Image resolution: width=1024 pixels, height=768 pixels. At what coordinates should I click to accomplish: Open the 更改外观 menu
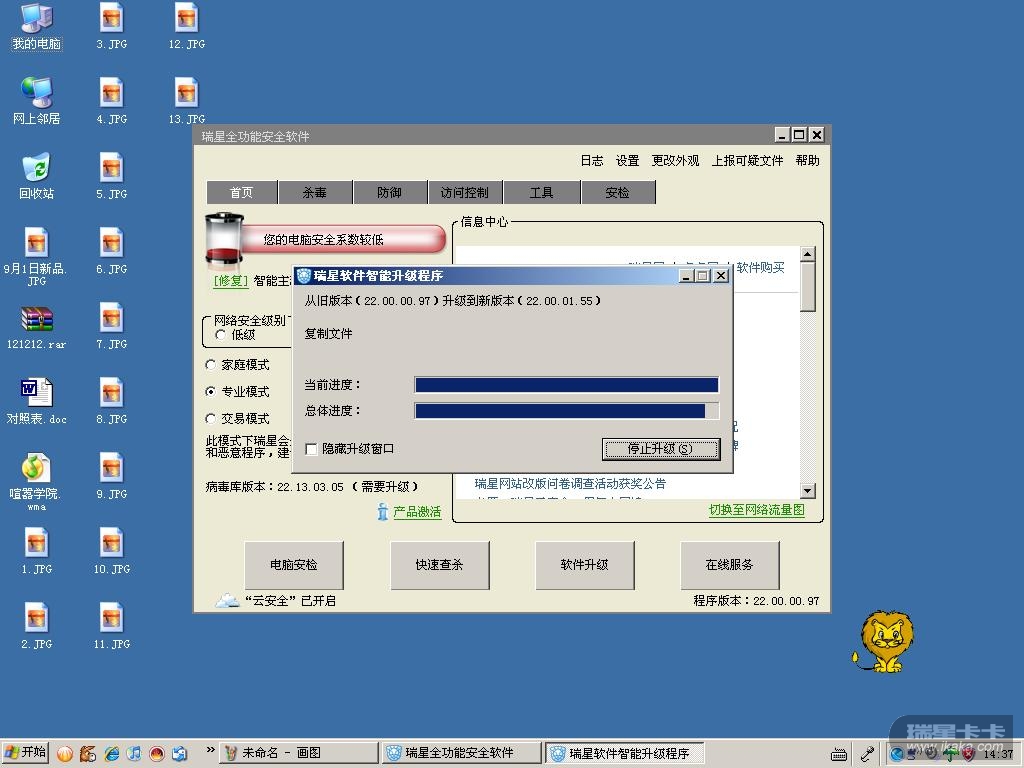pos(675,161)
